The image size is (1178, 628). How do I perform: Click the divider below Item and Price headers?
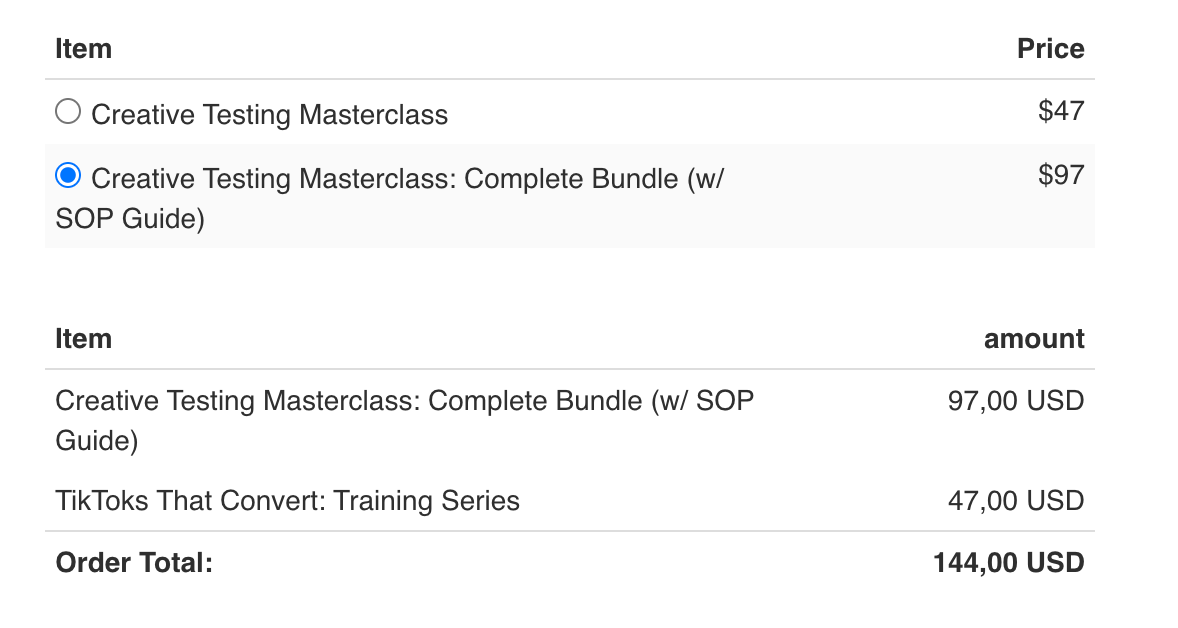click(x=570, y=79)
